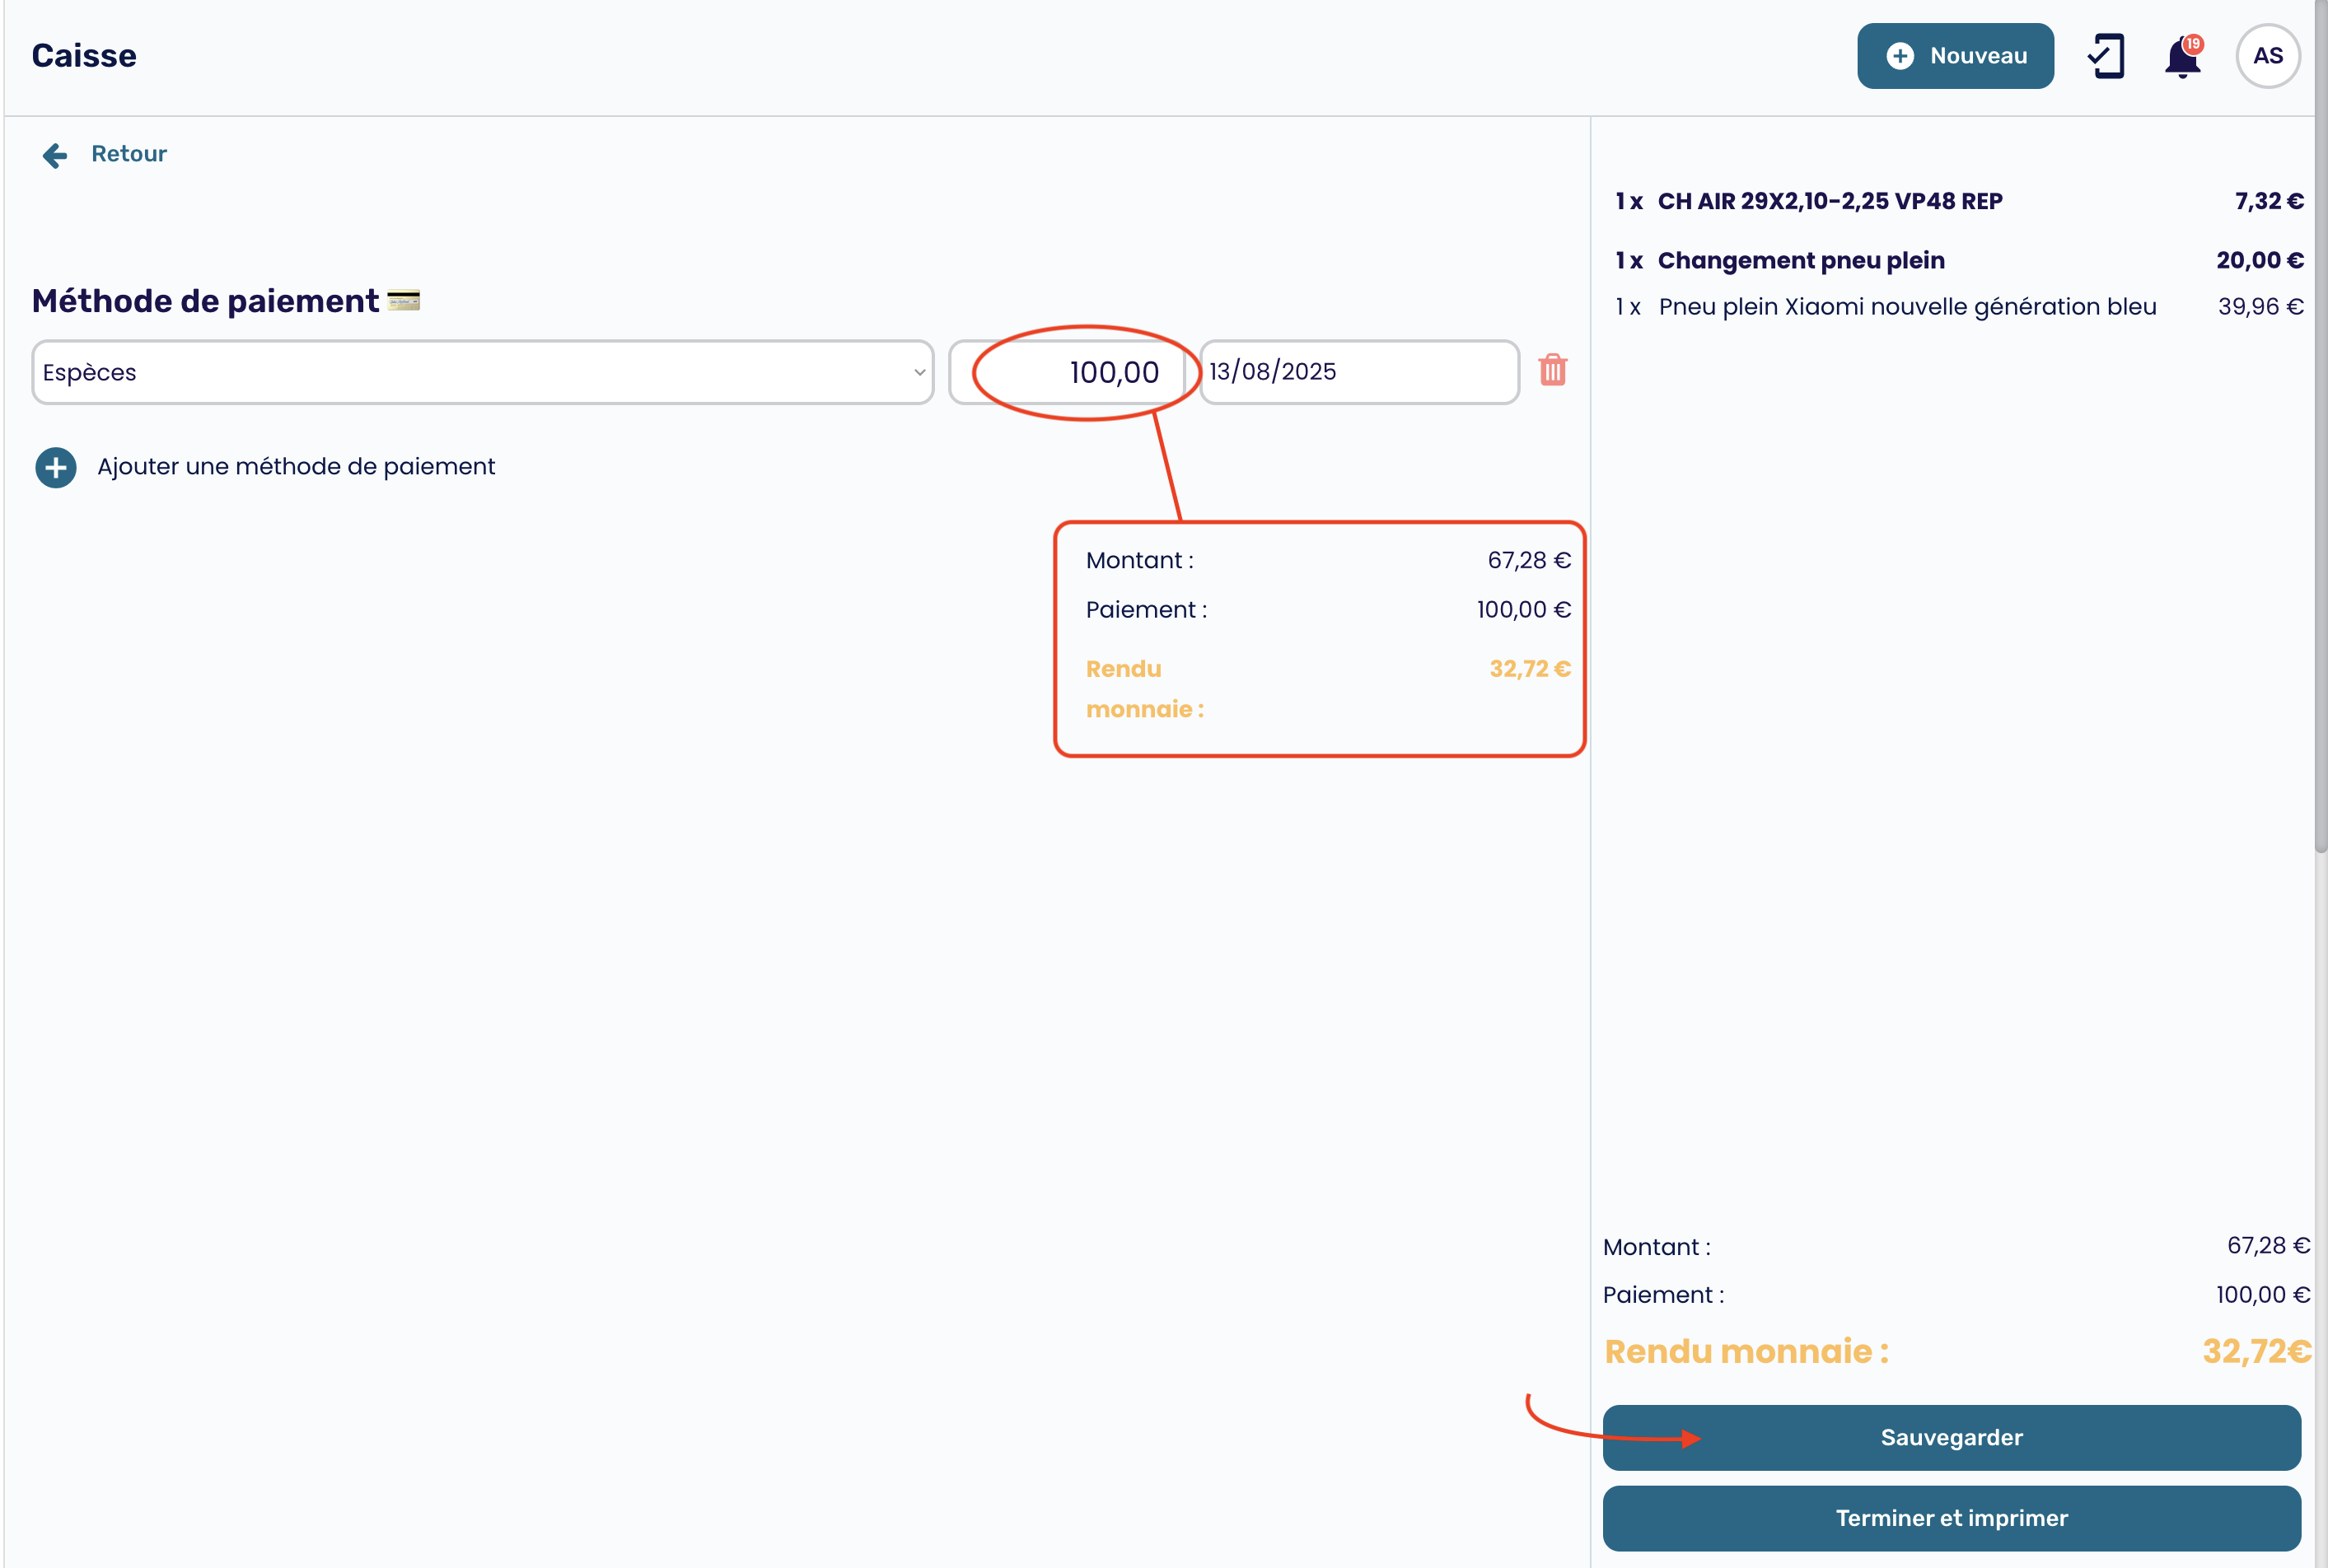Open the AS user avatar menu
The height and width of the screenshot is (1568, 2328).
pos(2267,56)
